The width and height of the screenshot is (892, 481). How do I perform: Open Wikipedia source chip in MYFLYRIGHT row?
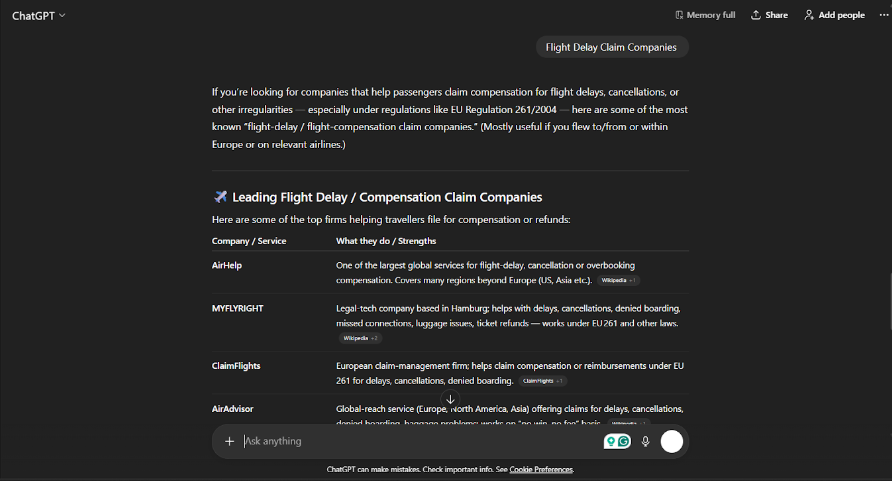pos(361,338)
